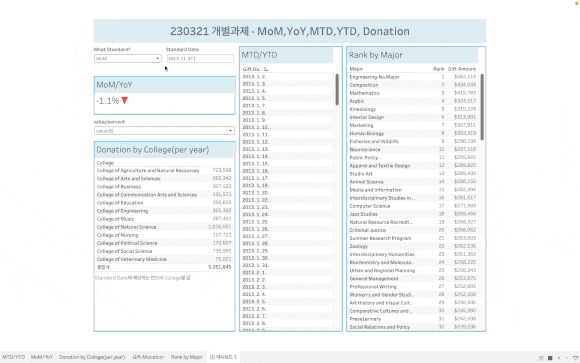
Task: Select the Preveterinary major row
Action: [413, 319]
